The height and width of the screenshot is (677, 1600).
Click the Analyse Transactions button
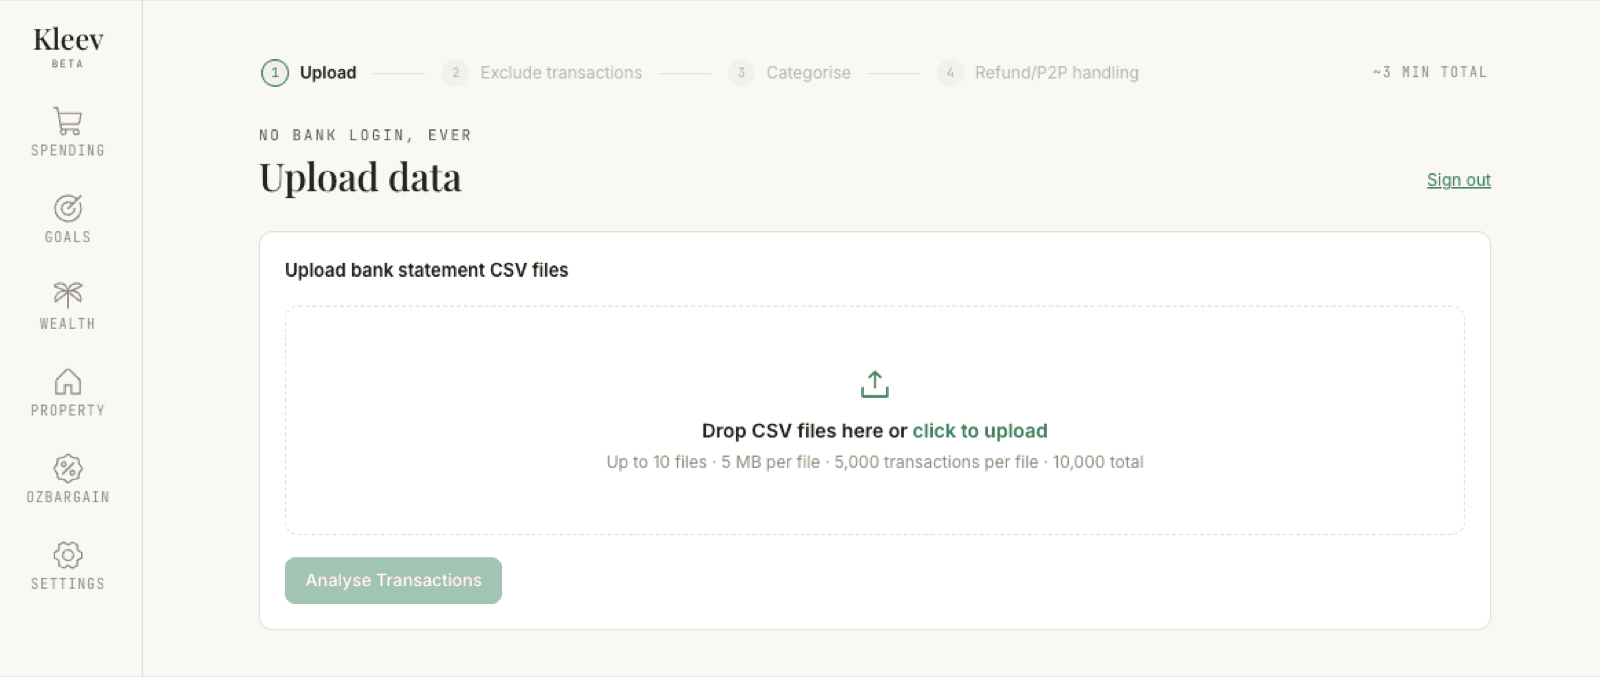[x=393, y=580]
